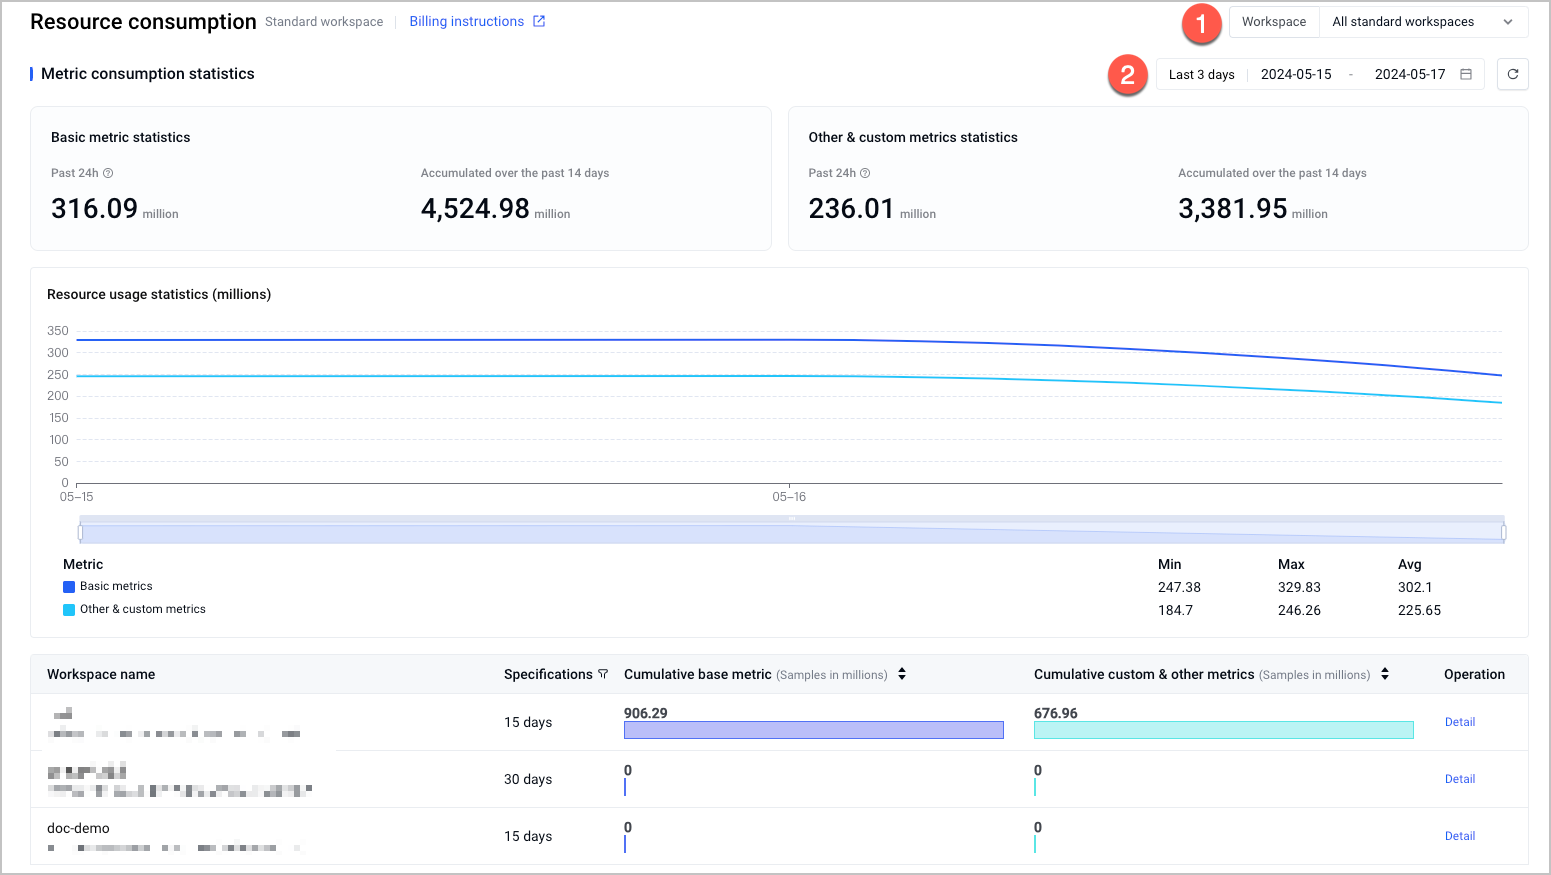Viewport: 1551px width, 875px height.
Task: Click the Other & custom metrics legend label
Action: 143,609
